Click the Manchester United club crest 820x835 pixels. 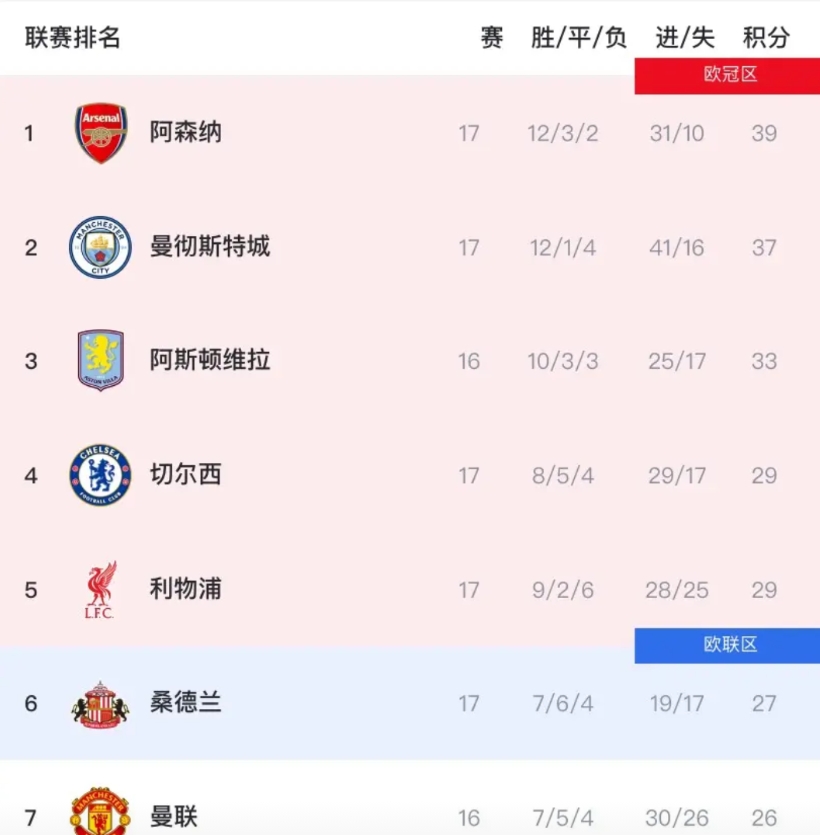[x=100, y=812]
